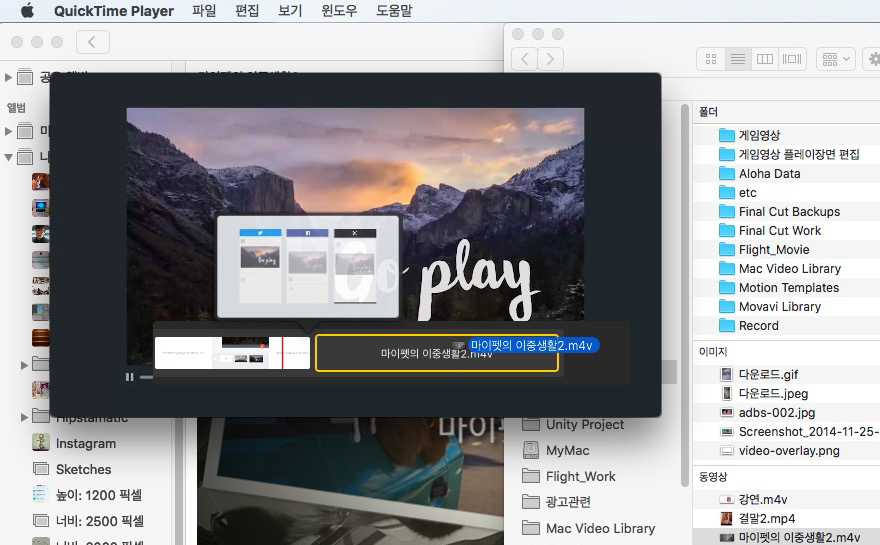Open the etc folder
This screenshot has height=545, width=880.
[x=748, y=193]
